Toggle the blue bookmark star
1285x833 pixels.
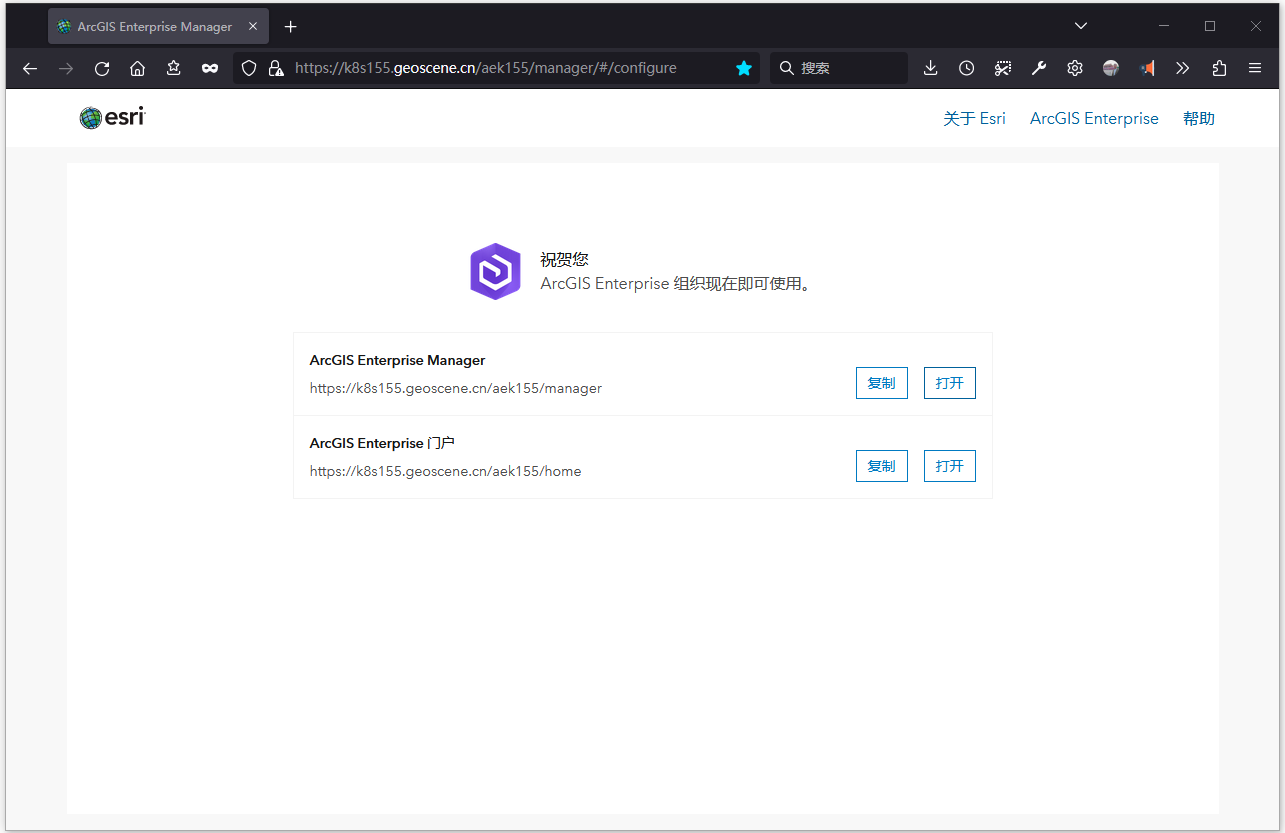tap(744, 68)
